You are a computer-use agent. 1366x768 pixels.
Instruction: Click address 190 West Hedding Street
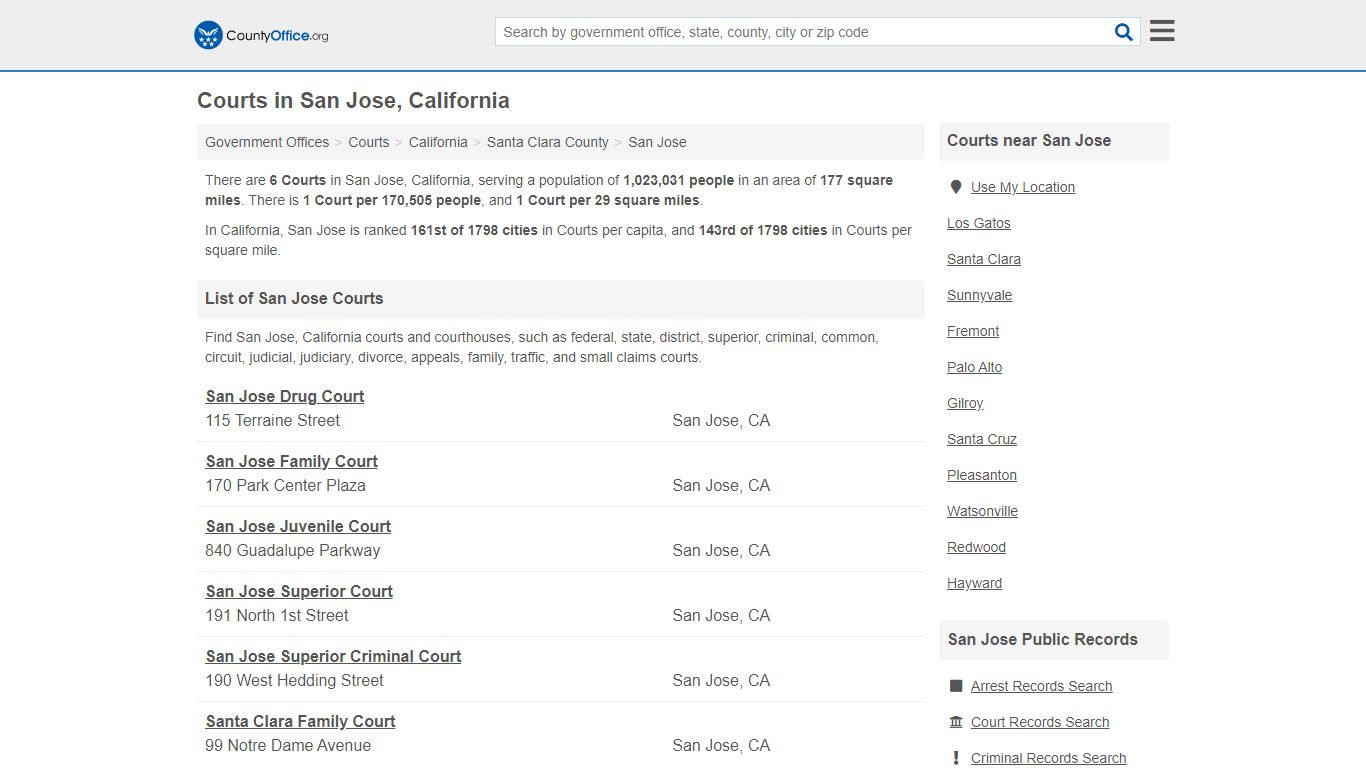[295, 680]
